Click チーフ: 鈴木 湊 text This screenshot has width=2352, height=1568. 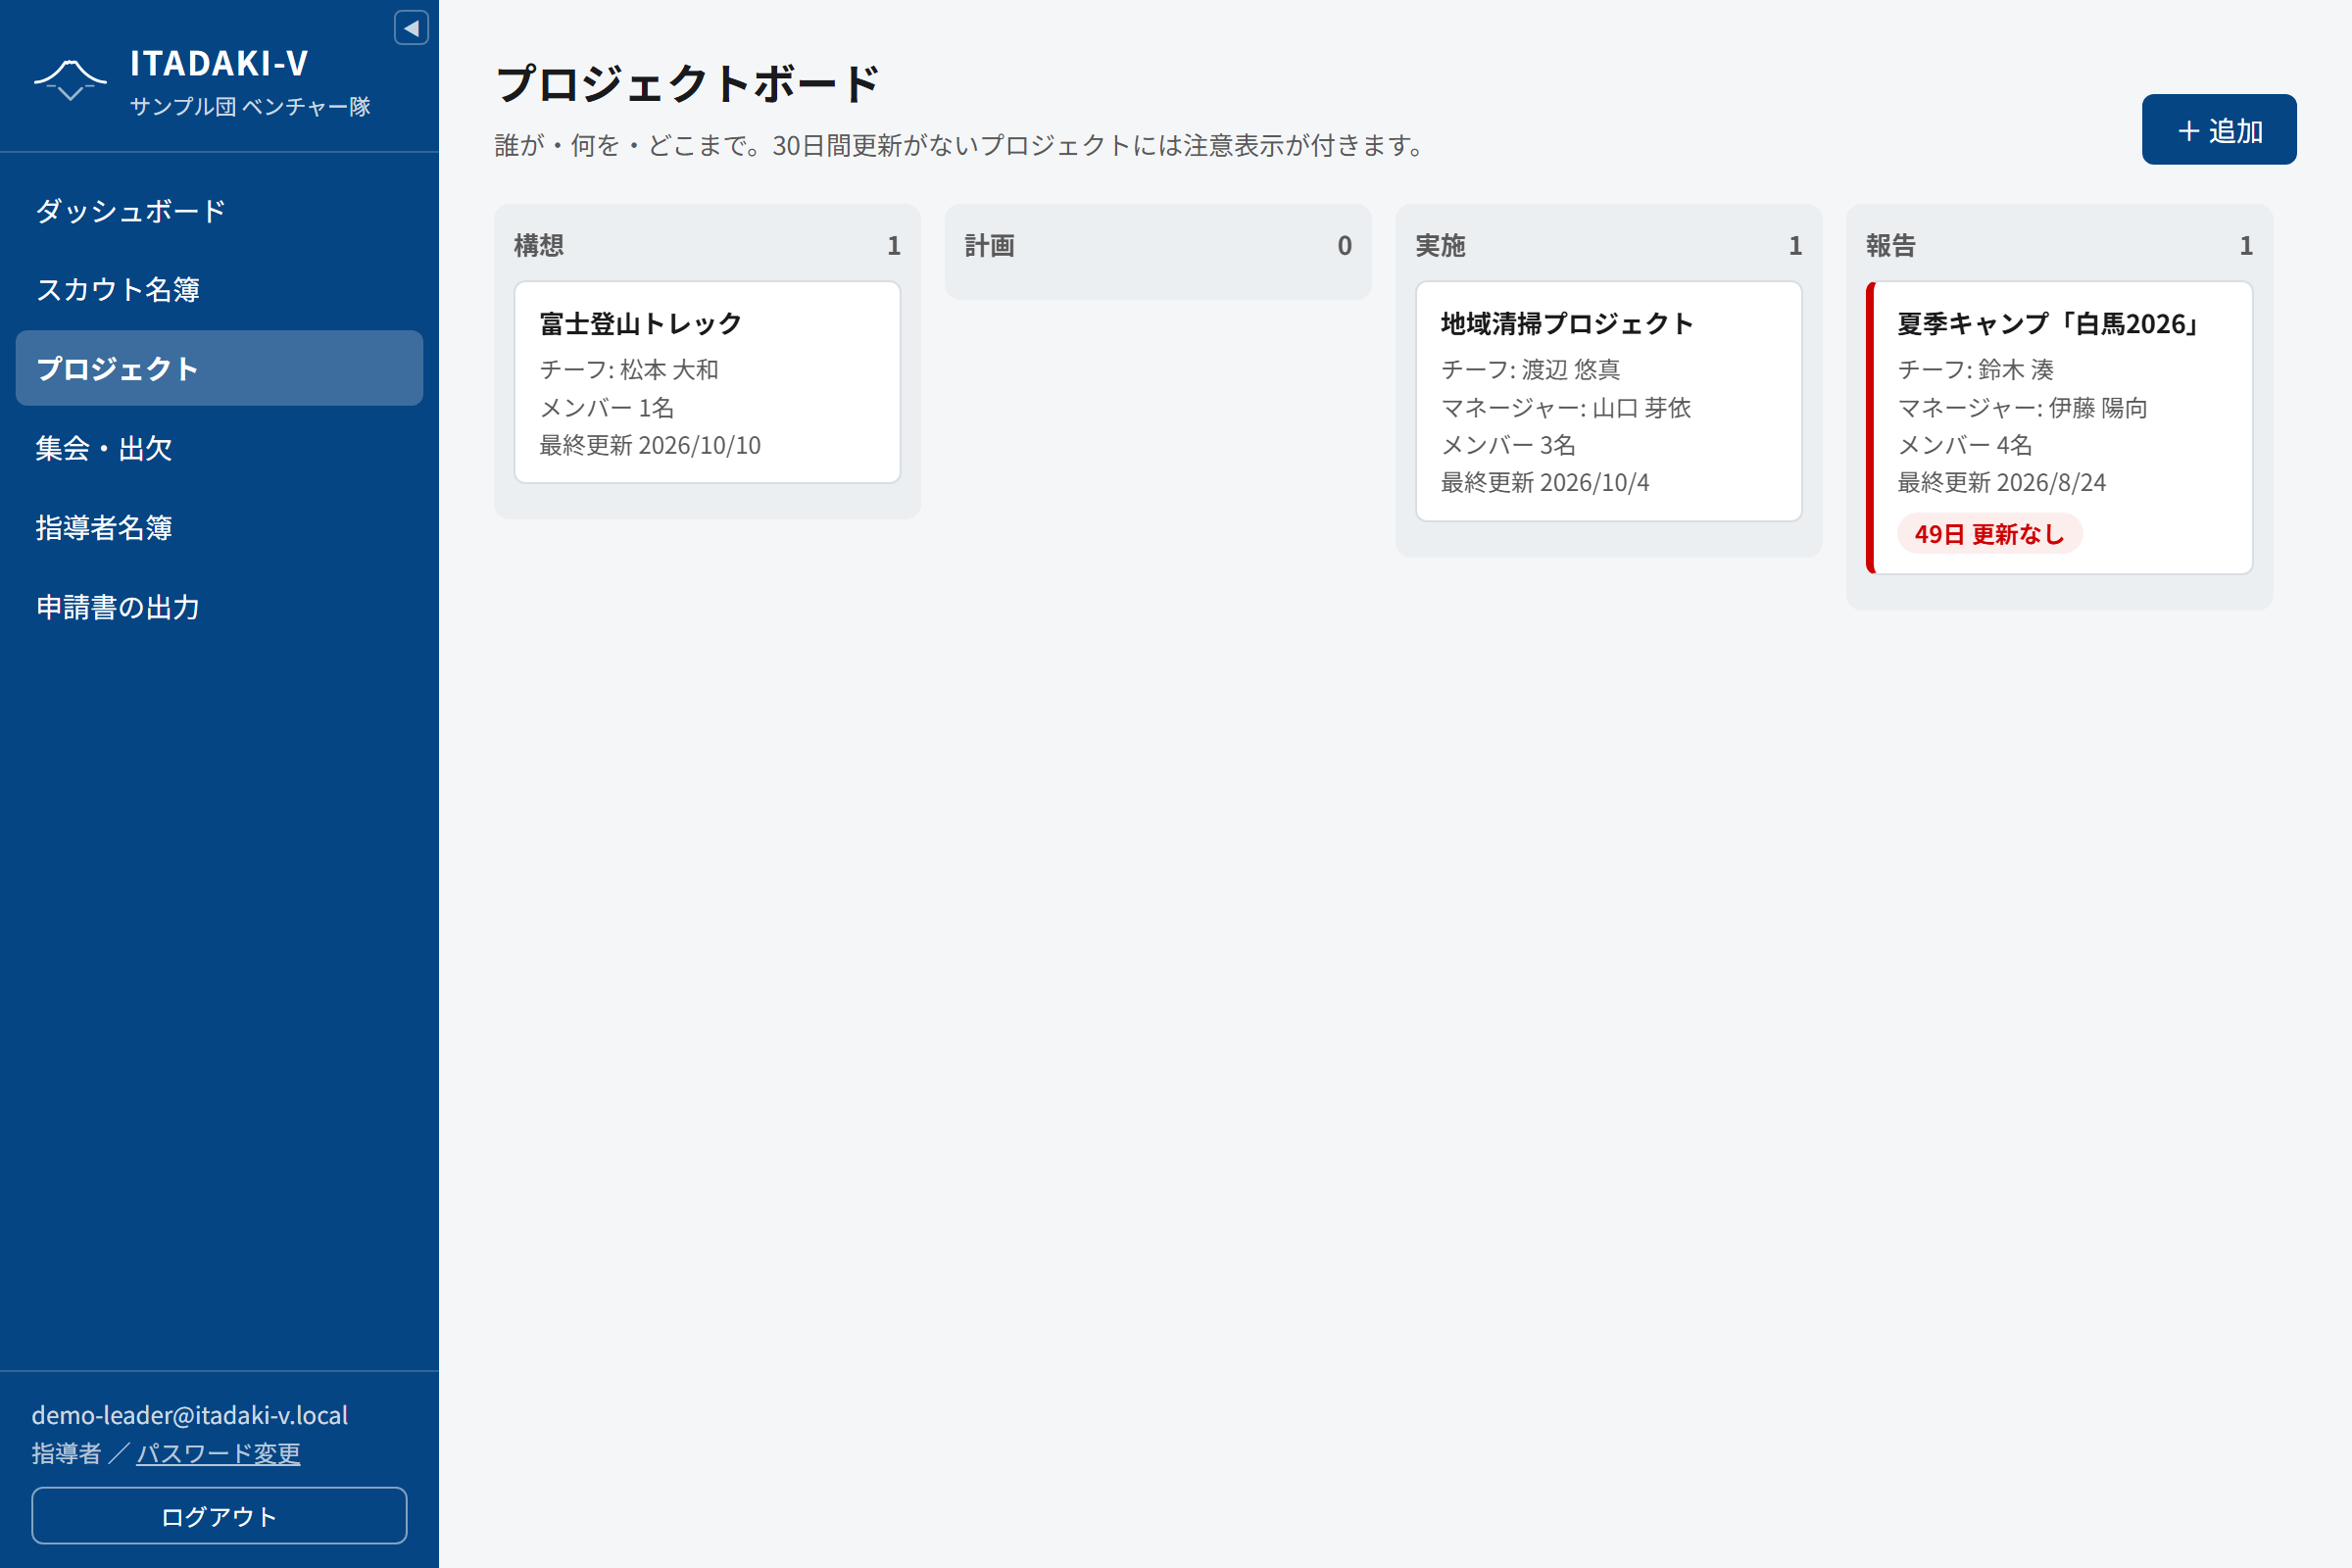[1975, 370]
